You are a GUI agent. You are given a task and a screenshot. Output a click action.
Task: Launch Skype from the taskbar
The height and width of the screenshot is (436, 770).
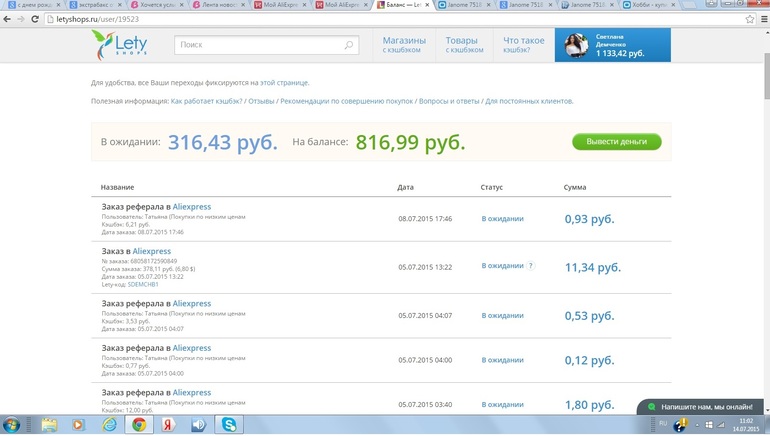point(231,425)
